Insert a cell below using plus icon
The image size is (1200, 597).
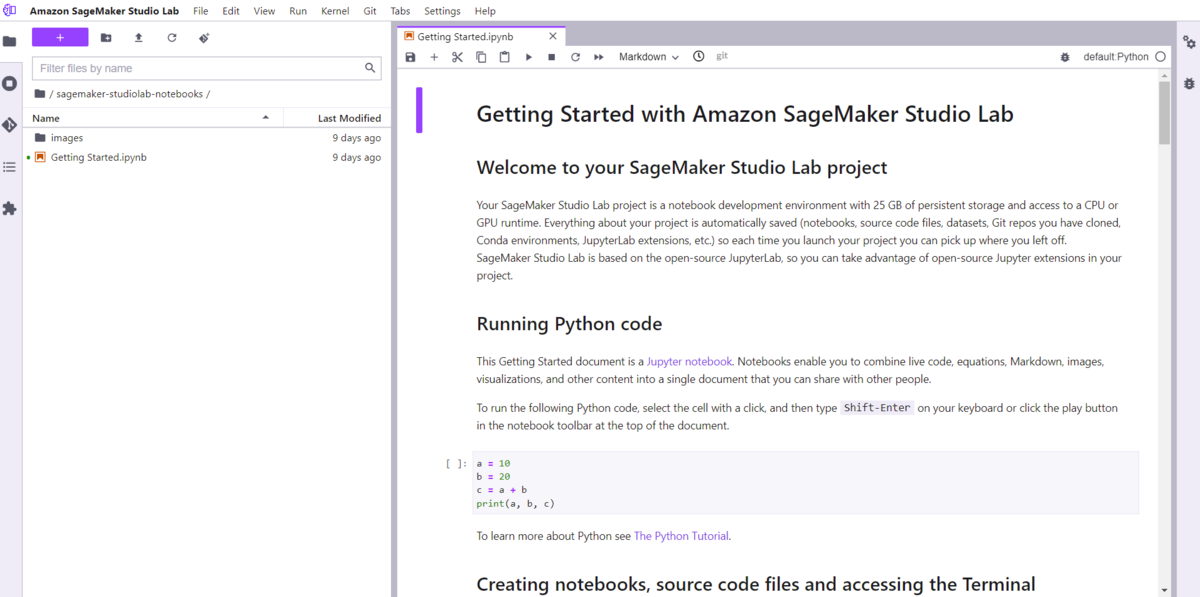pos(434,57)
